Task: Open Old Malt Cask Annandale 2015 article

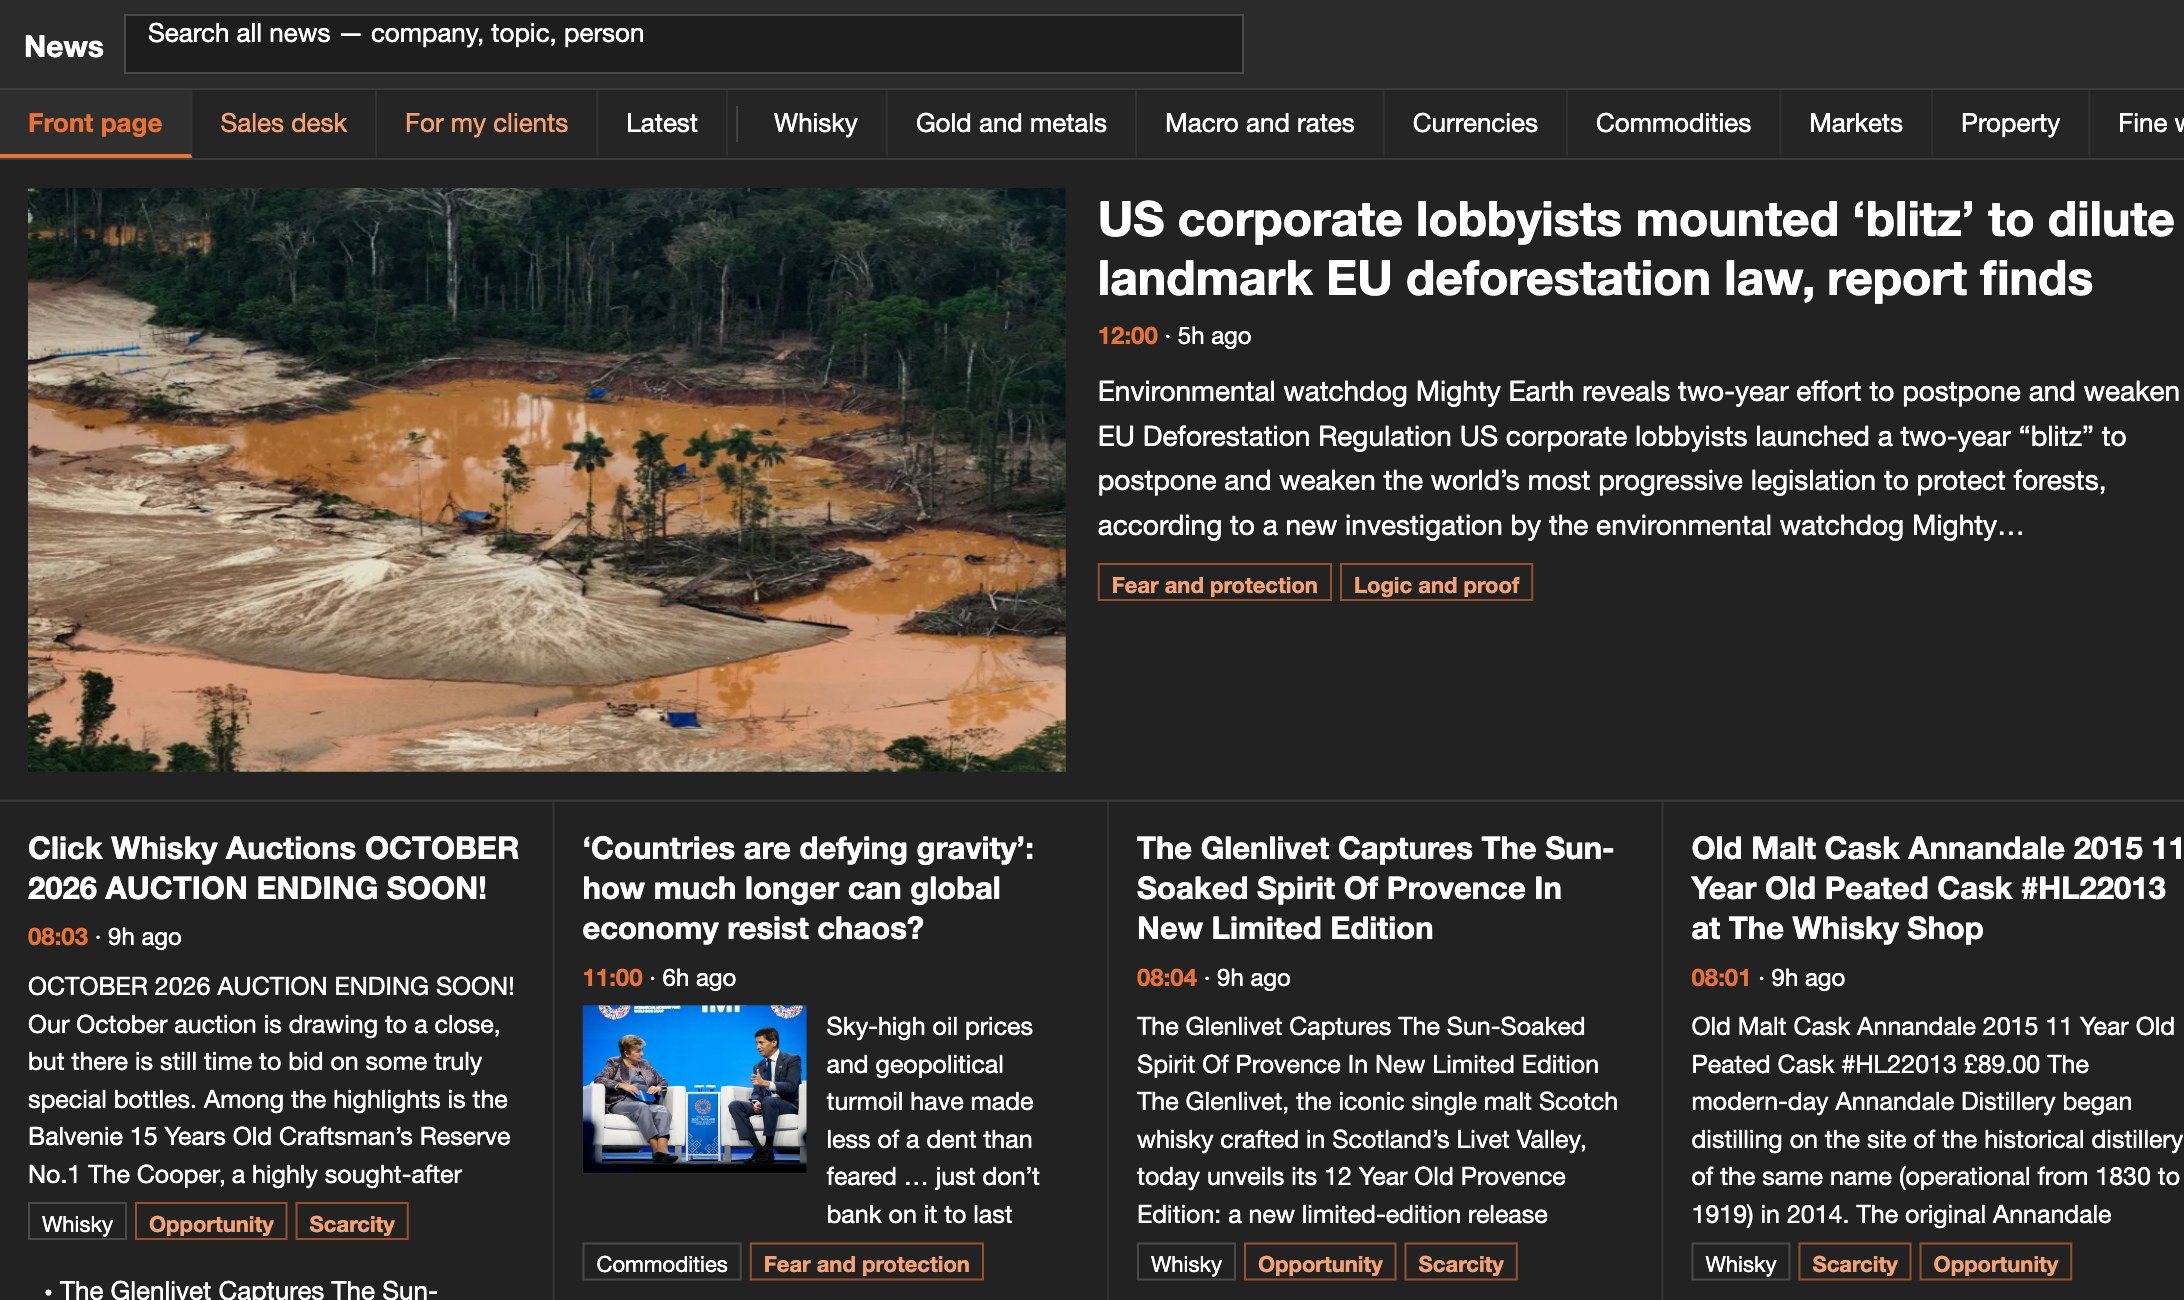Action: 1936,888
